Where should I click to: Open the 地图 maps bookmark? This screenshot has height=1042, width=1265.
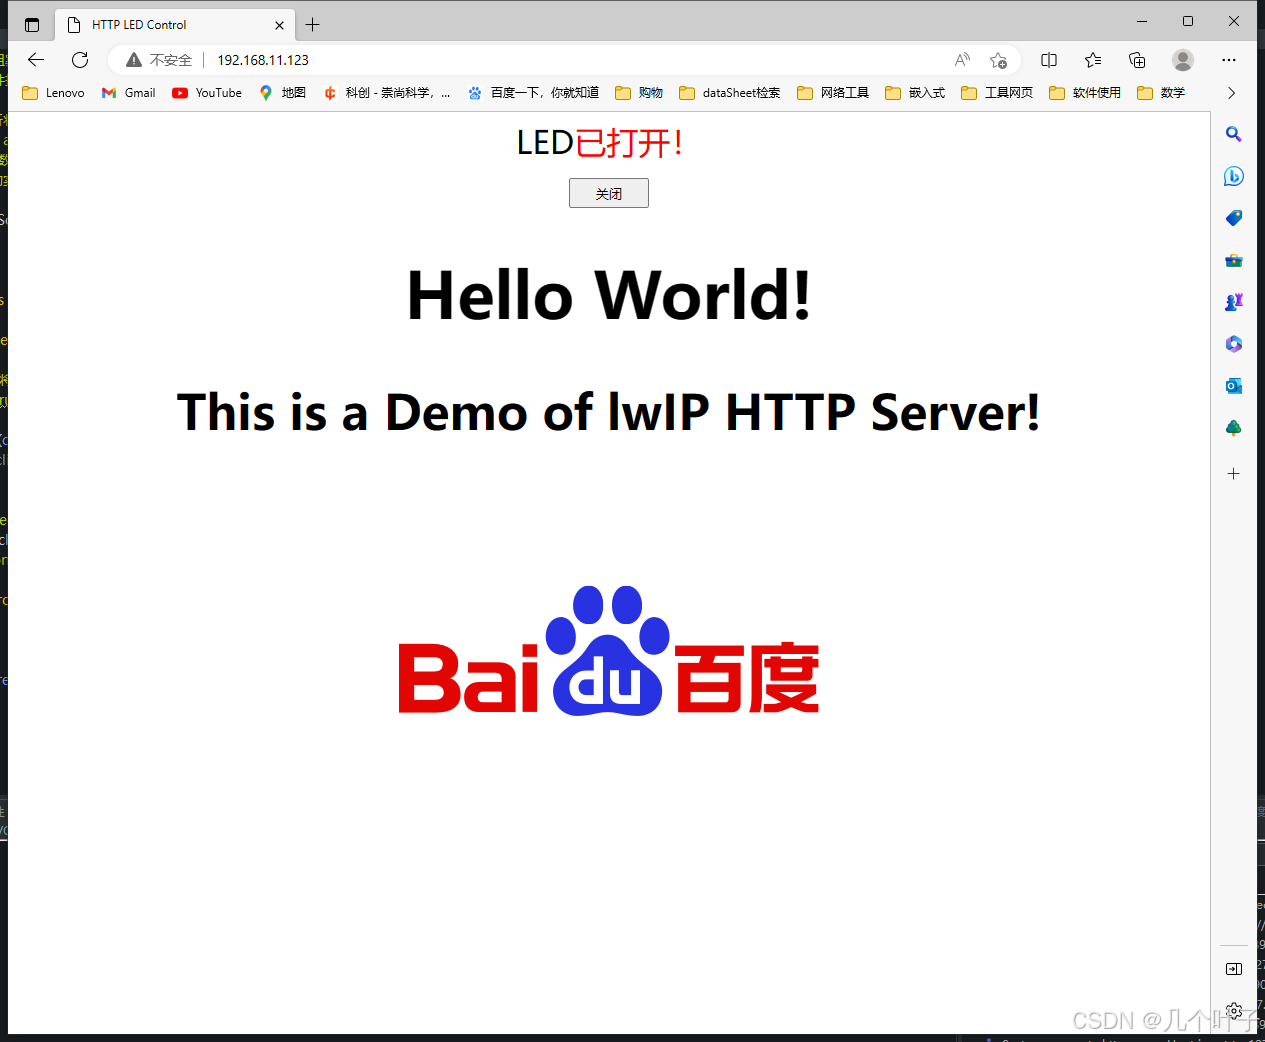(x=282, y=93)
